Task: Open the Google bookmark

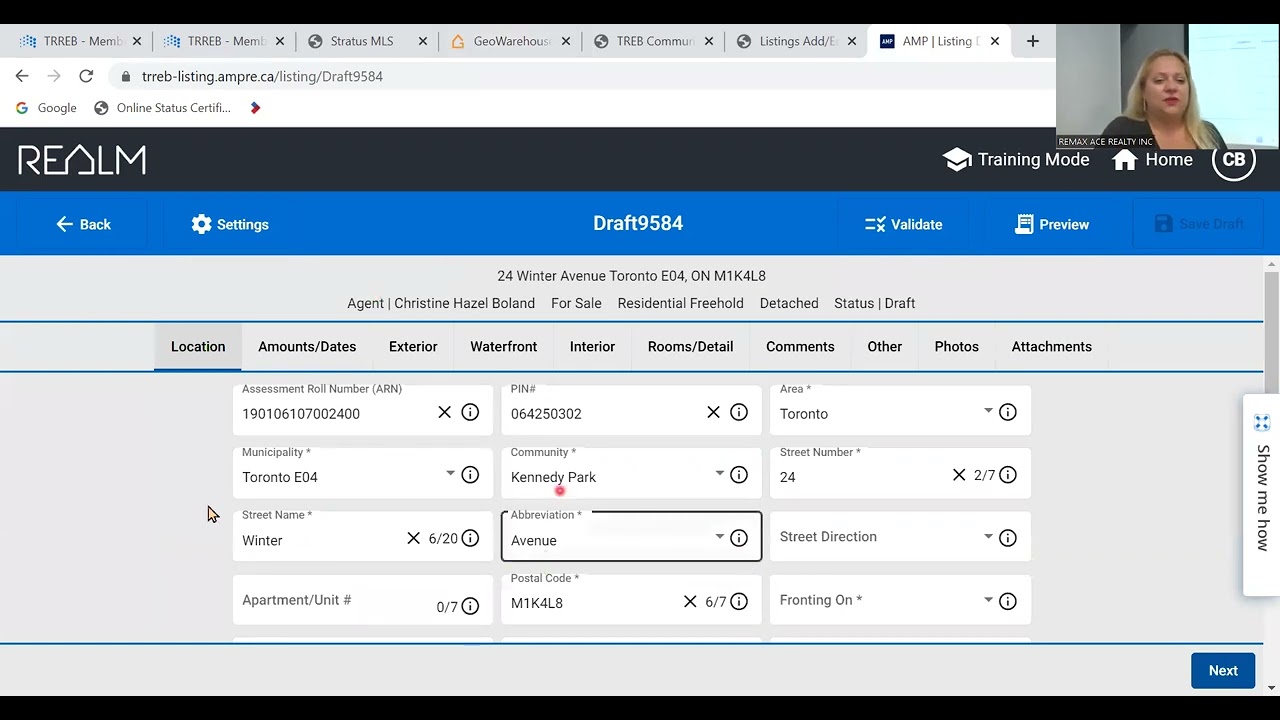Action: [46, 108]
